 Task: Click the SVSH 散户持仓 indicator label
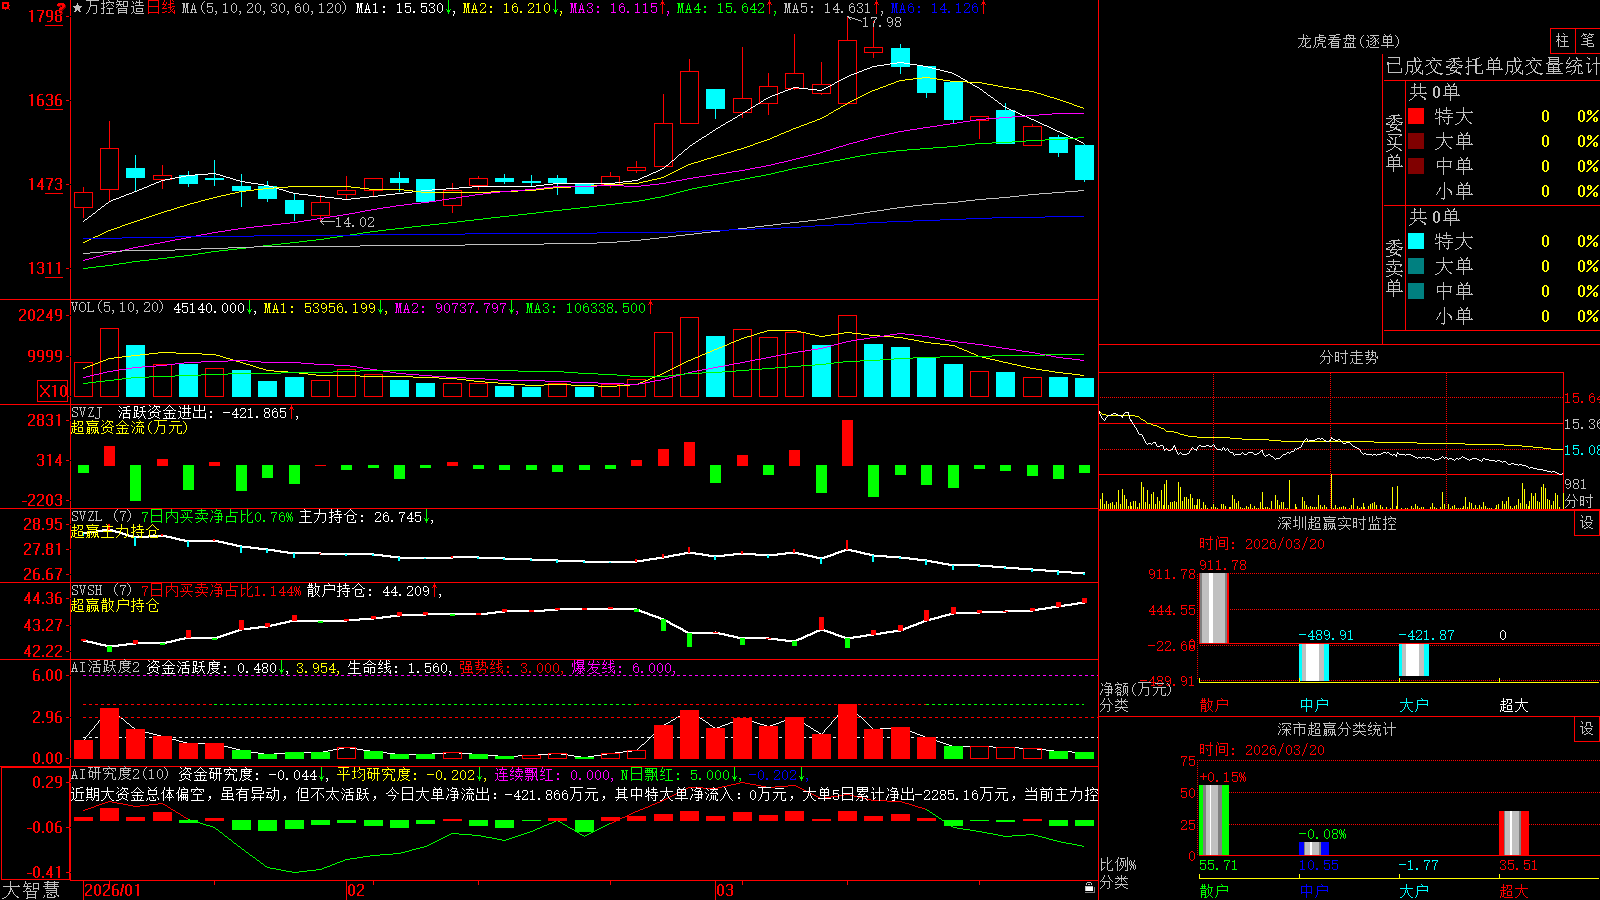[100, 591]
